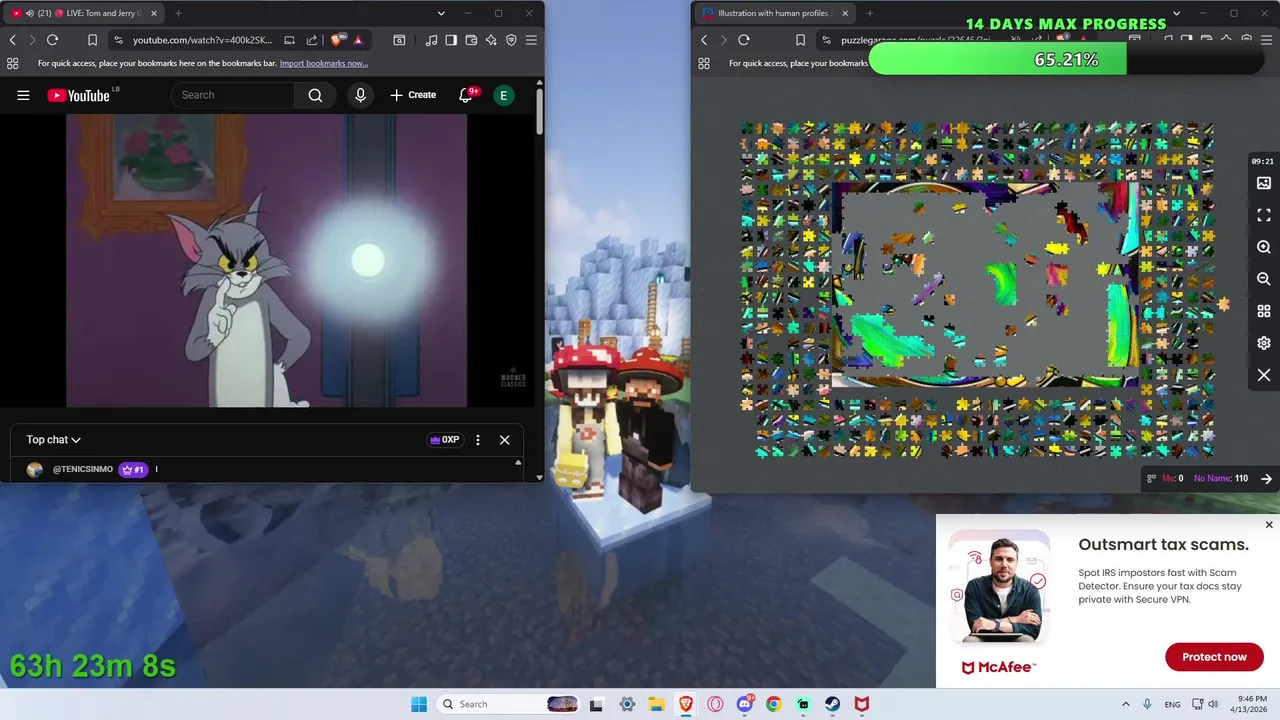1280x720 pixels.
Task: Open File Explorer from taskbar
Action: click(656, 704)
